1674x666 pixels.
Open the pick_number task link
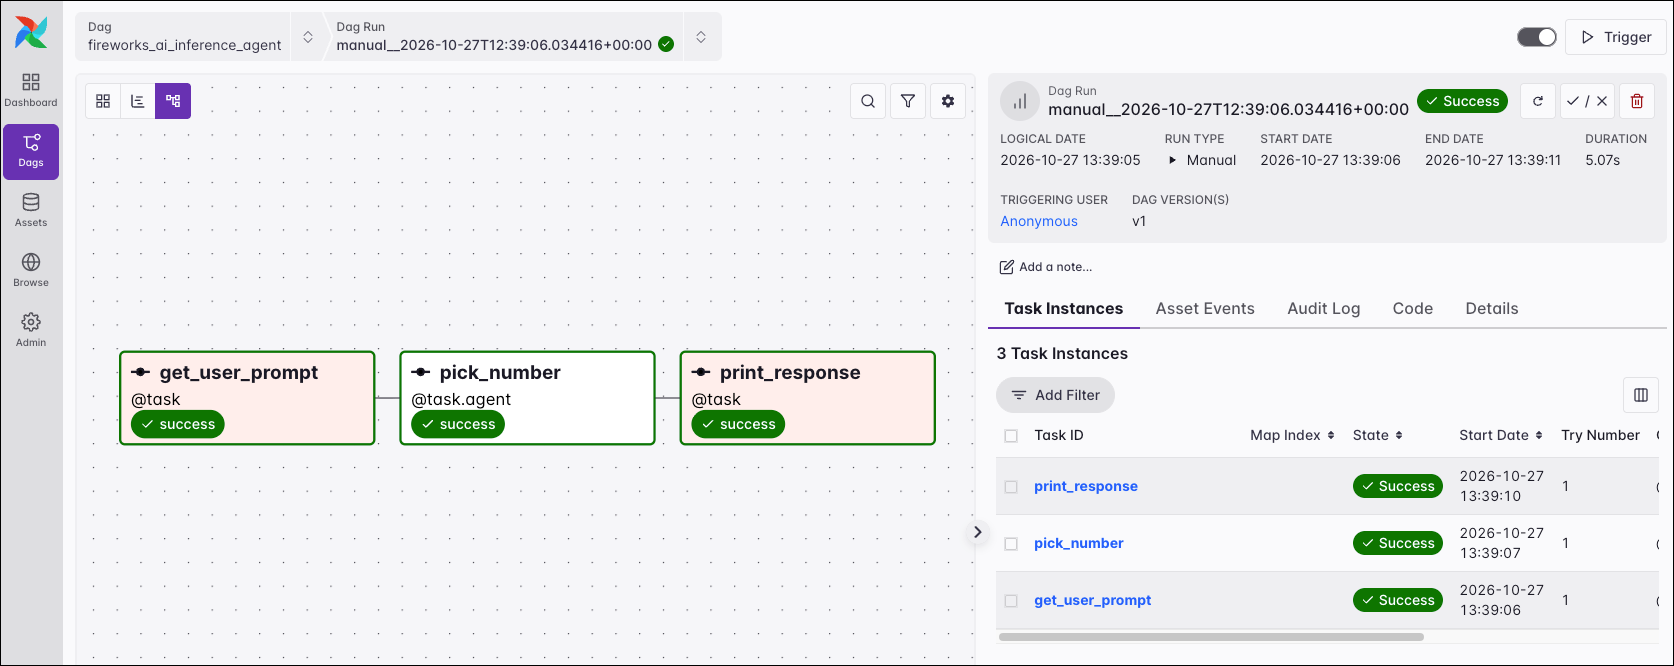click(x=1079, y=543)
